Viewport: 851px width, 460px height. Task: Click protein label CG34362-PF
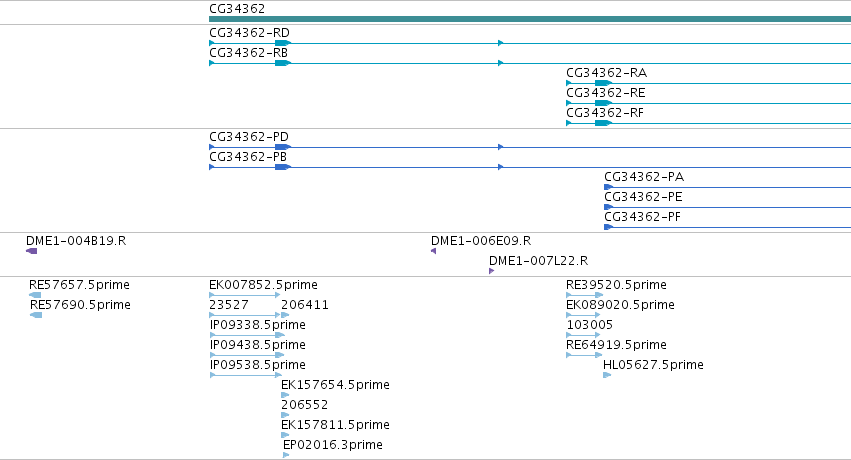(x=643, y=217)
